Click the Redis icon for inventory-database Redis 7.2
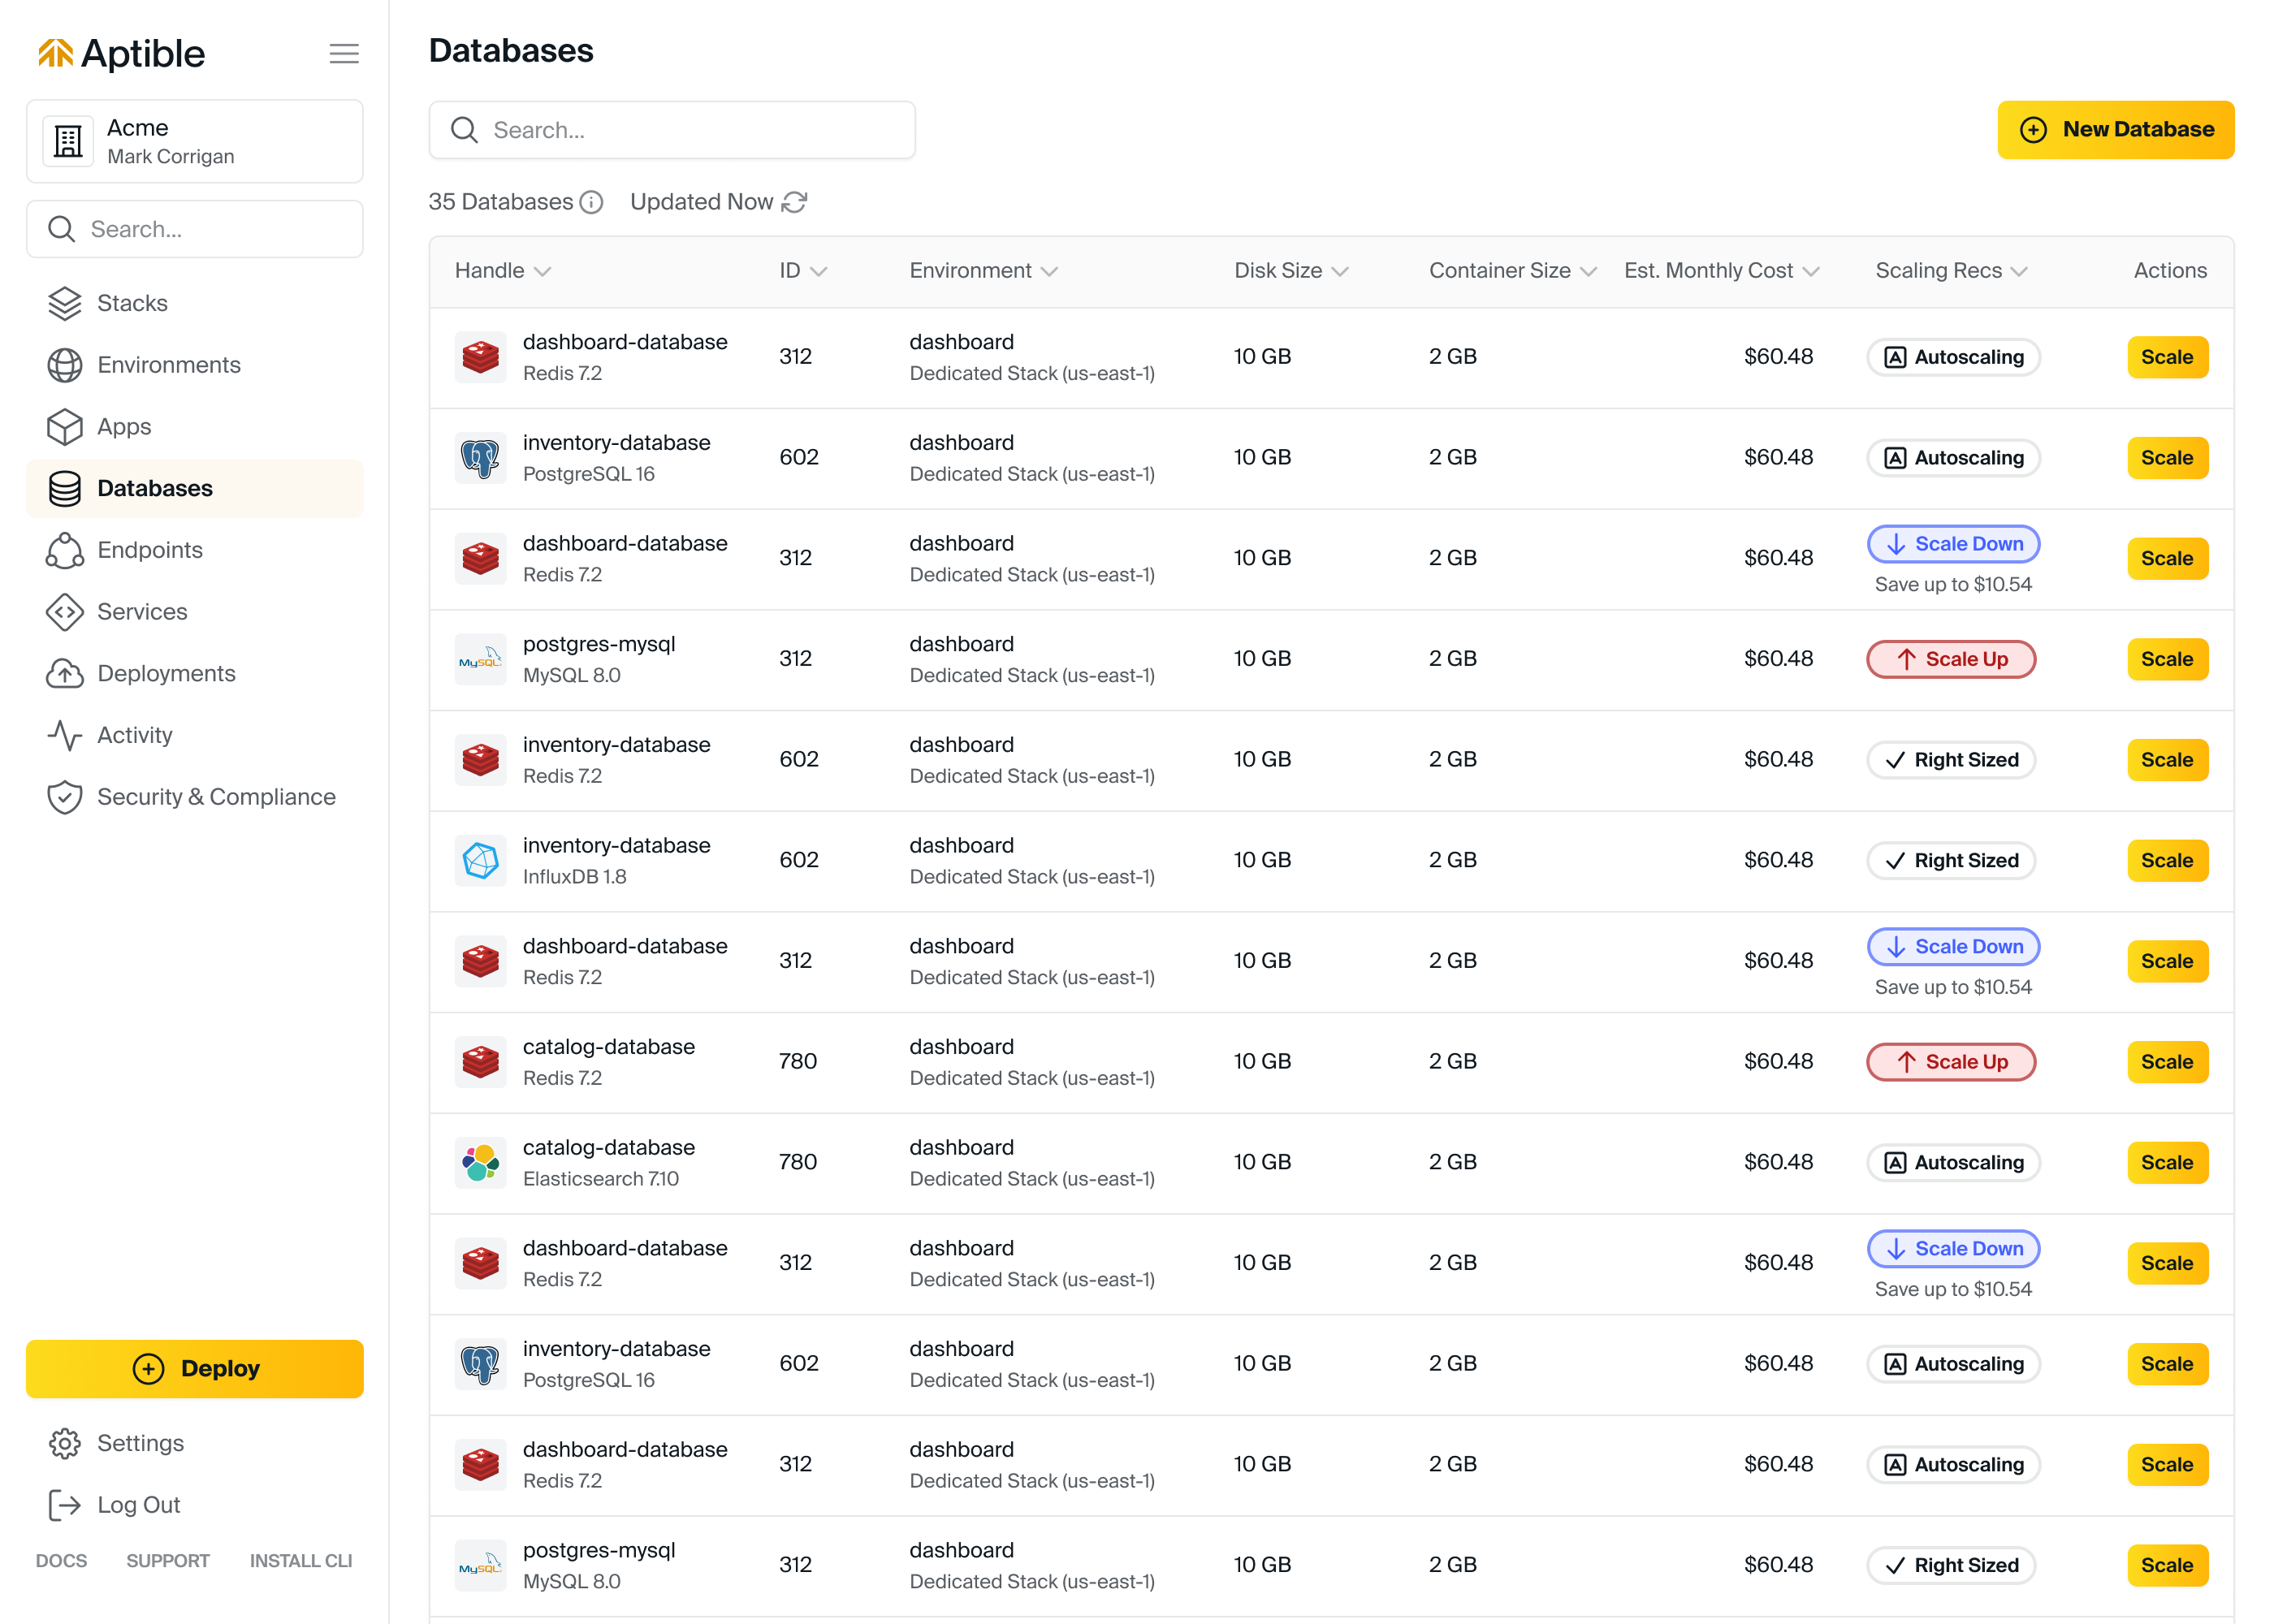The width and height of the screenshot is (2274, 1624). 481,760
